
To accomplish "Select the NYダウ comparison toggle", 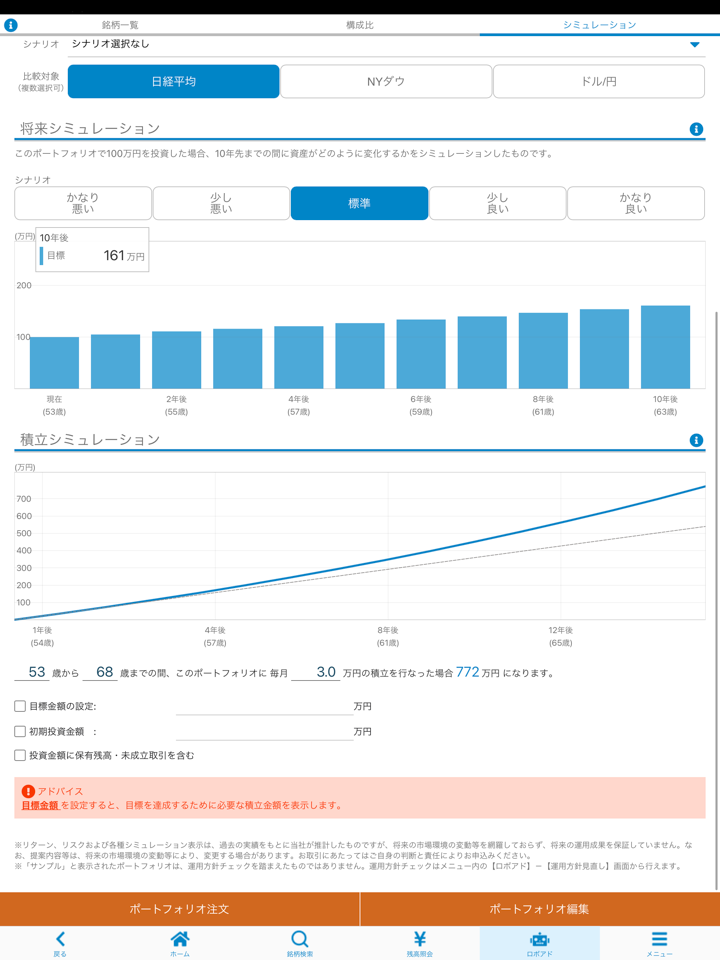I will [x=386, y=82].
